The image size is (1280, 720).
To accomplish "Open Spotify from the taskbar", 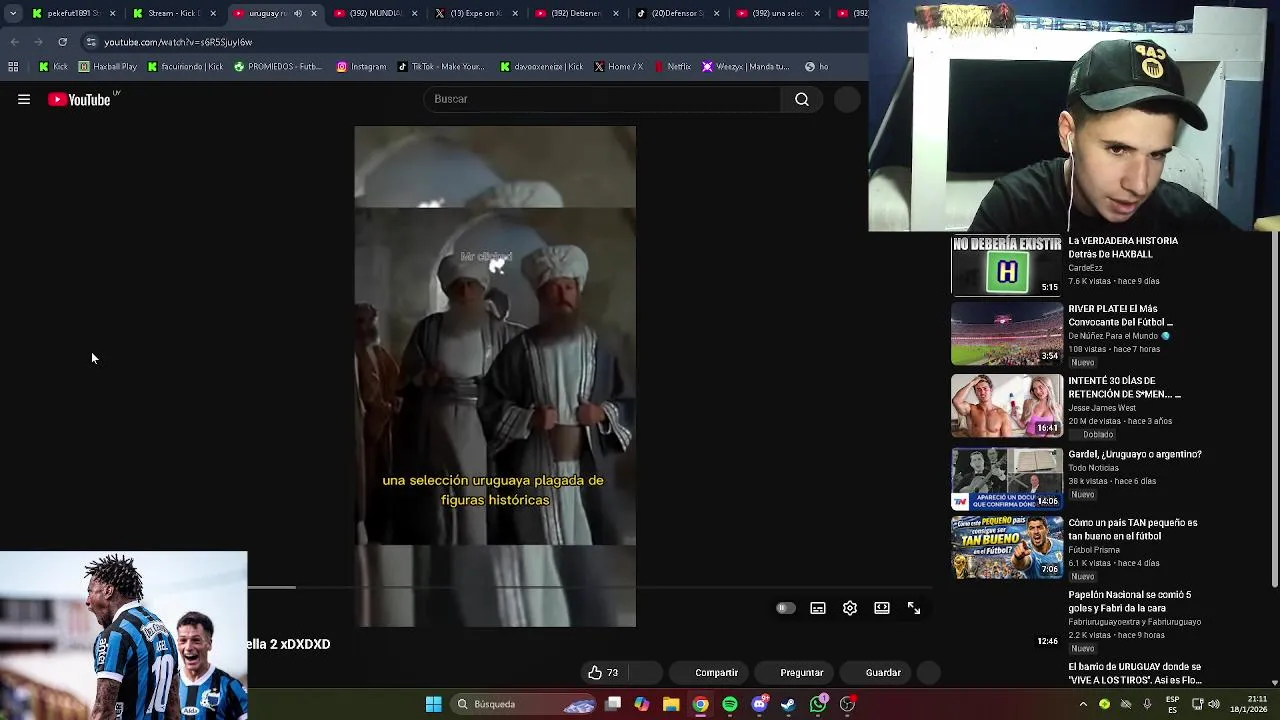I will coord(730,704).
